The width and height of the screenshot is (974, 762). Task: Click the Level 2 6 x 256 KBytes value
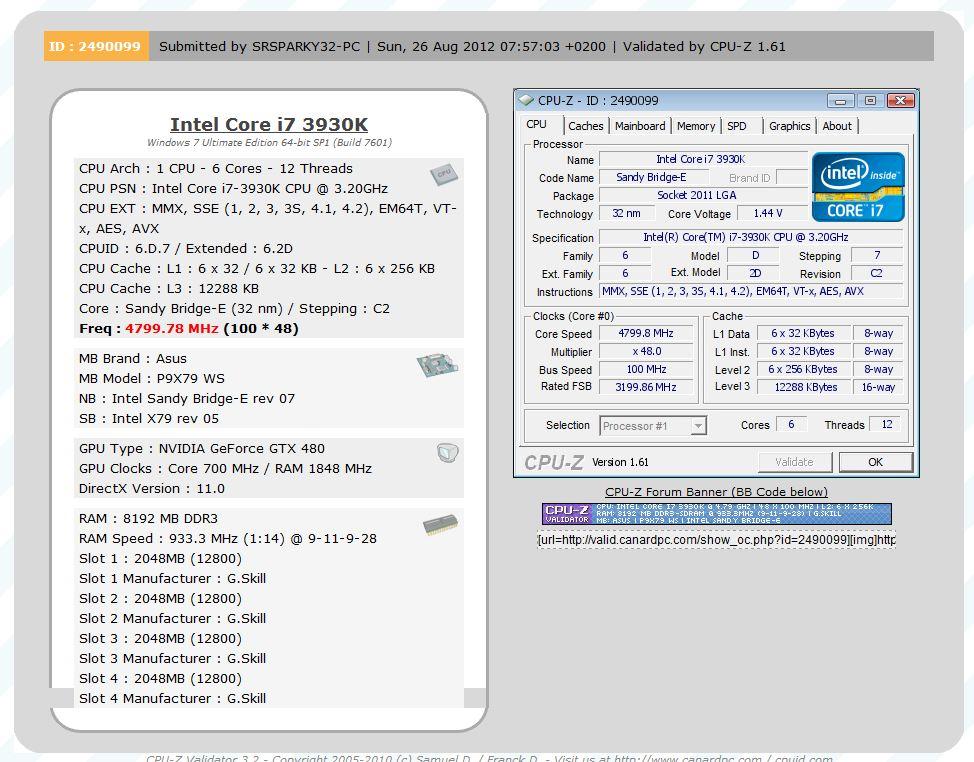804,370
